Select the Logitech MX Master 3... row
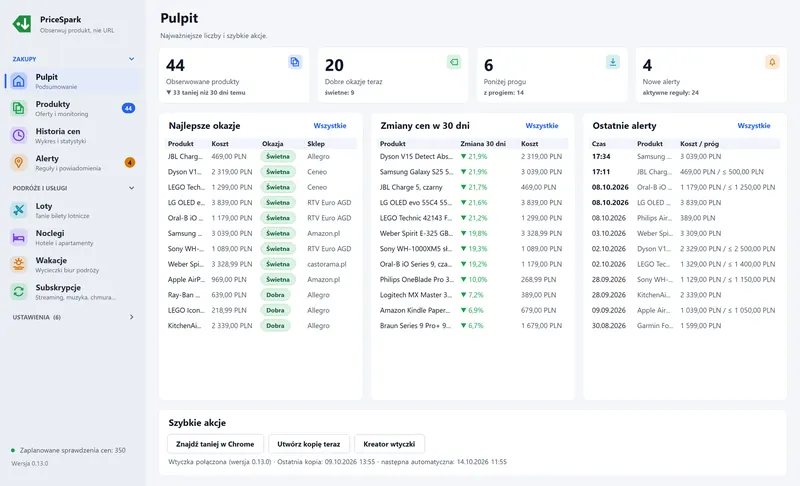 (x=472, y=295)
